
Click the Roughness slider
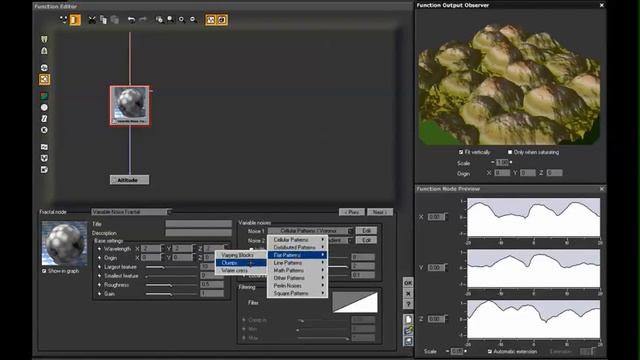pos(171,285)
